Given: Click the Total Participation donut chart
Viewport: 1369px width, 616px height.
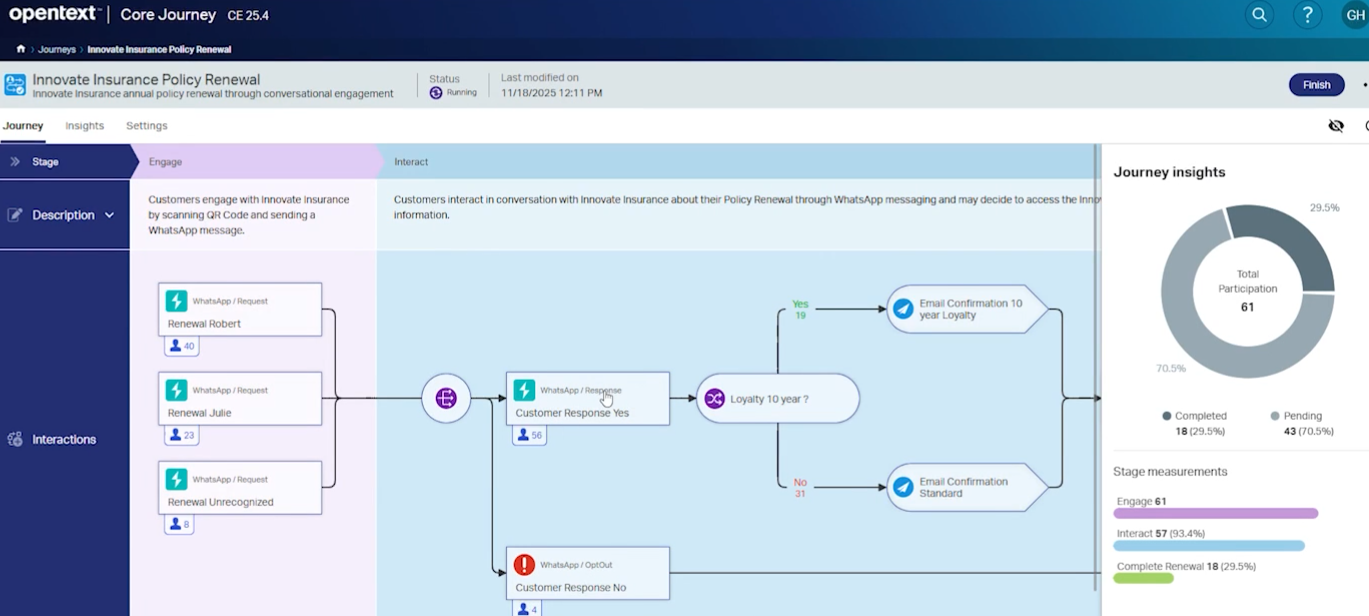Looking at the screenshot, I should point(1246,292).
